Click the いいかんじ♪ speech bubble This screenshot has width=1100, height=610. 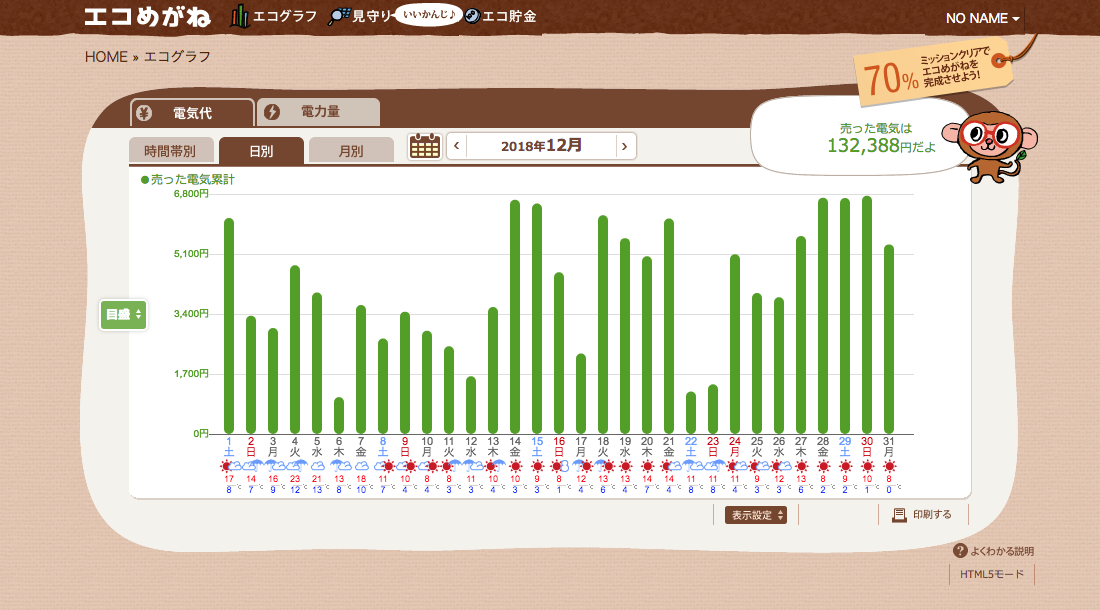click(x=428, y=15)
